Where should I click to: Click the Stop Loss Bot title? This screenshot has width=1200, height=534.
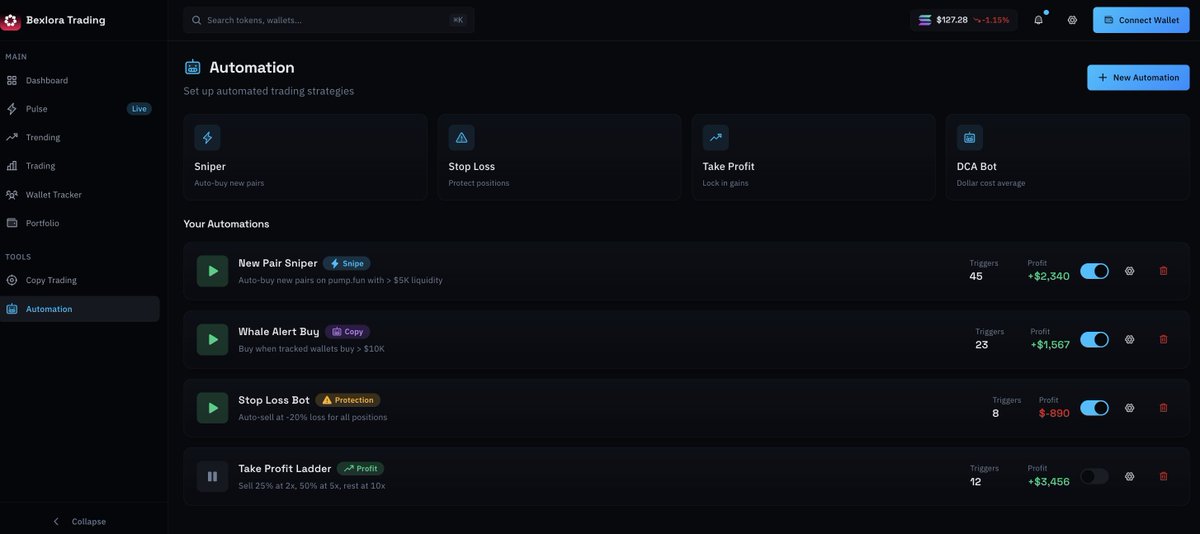click(274, 400)
